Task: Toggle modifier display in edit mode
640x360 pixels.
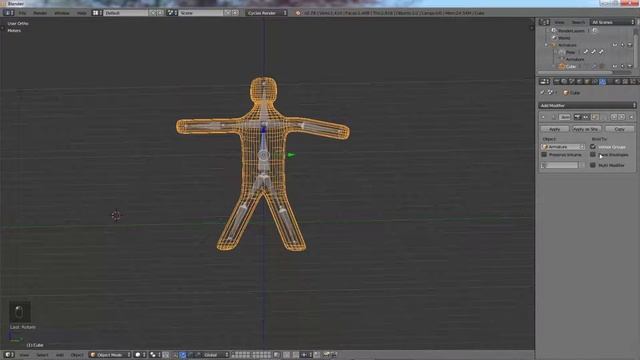Action: point(595,117)
